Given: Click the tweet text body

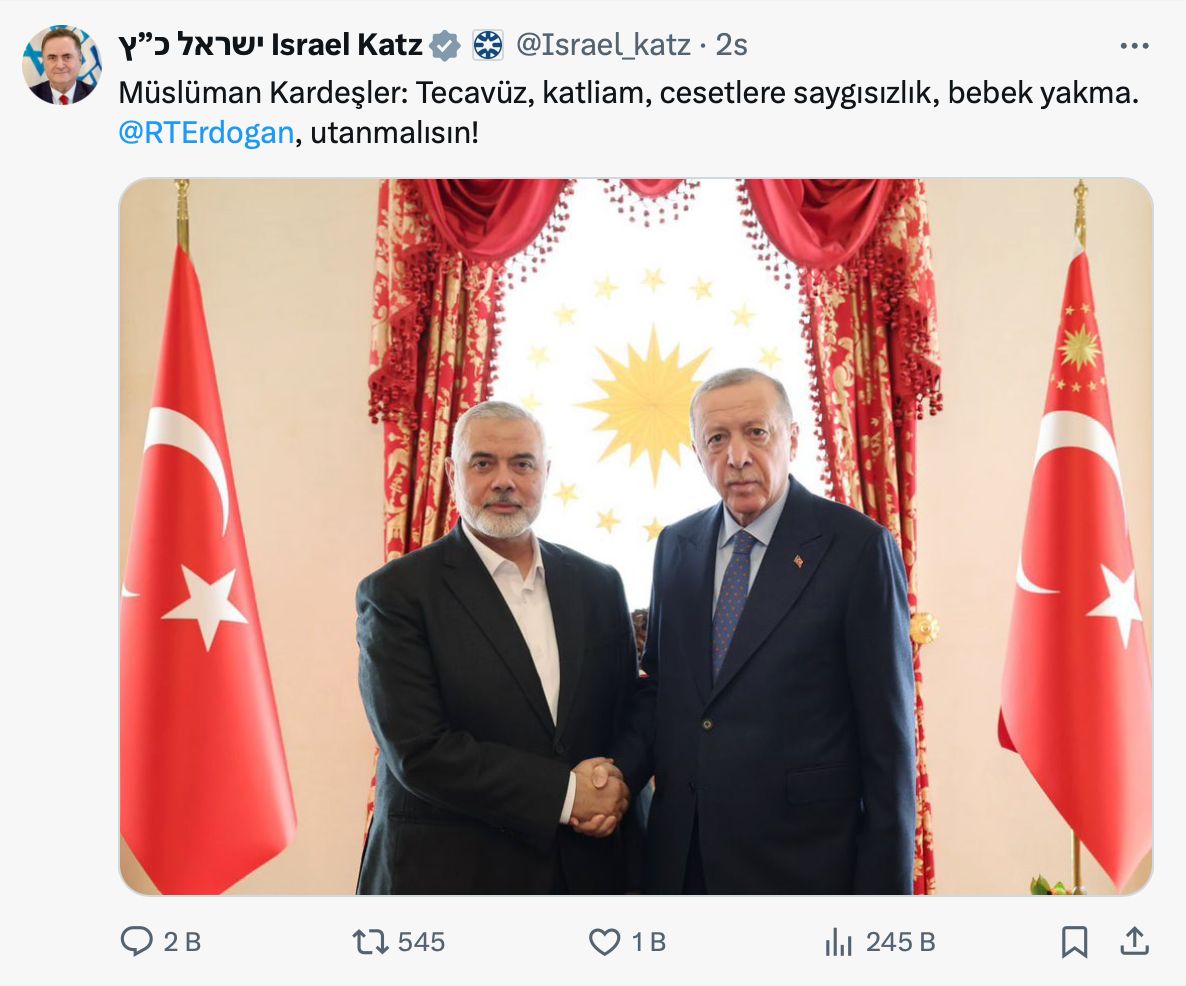Looking at the screenshot, I should [629, 113].
